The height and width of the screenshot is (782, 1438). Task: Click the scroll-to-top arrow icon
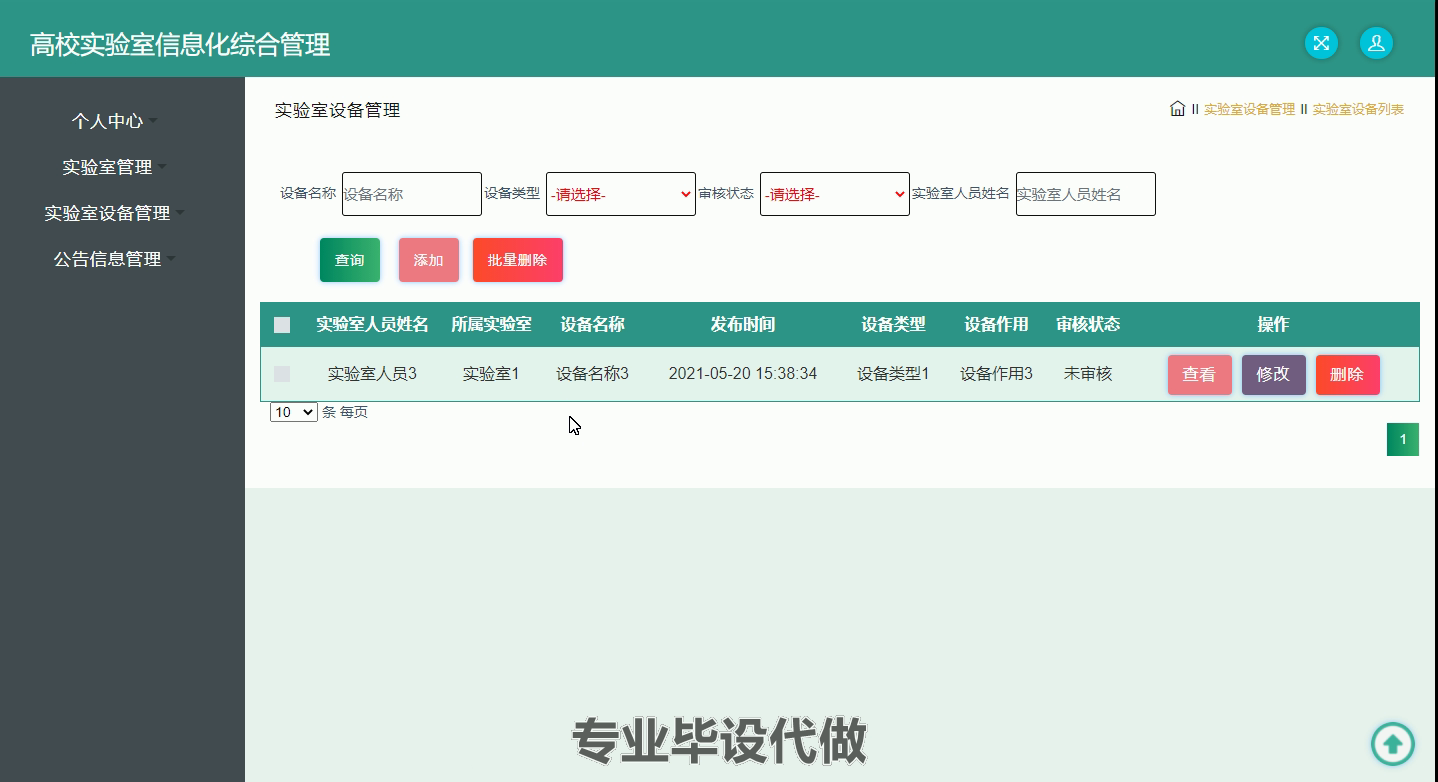coord(1392,744)
